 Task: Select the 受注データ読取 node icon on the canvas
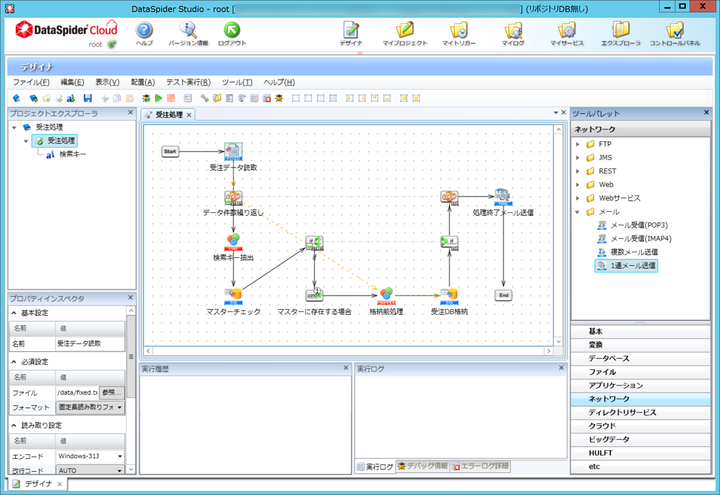coord(233,152)
